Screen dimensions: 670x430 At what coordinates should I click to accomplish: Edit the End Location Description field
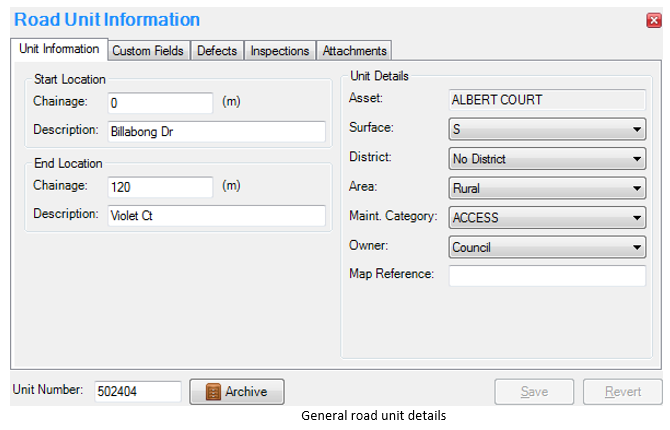[216, 215]
